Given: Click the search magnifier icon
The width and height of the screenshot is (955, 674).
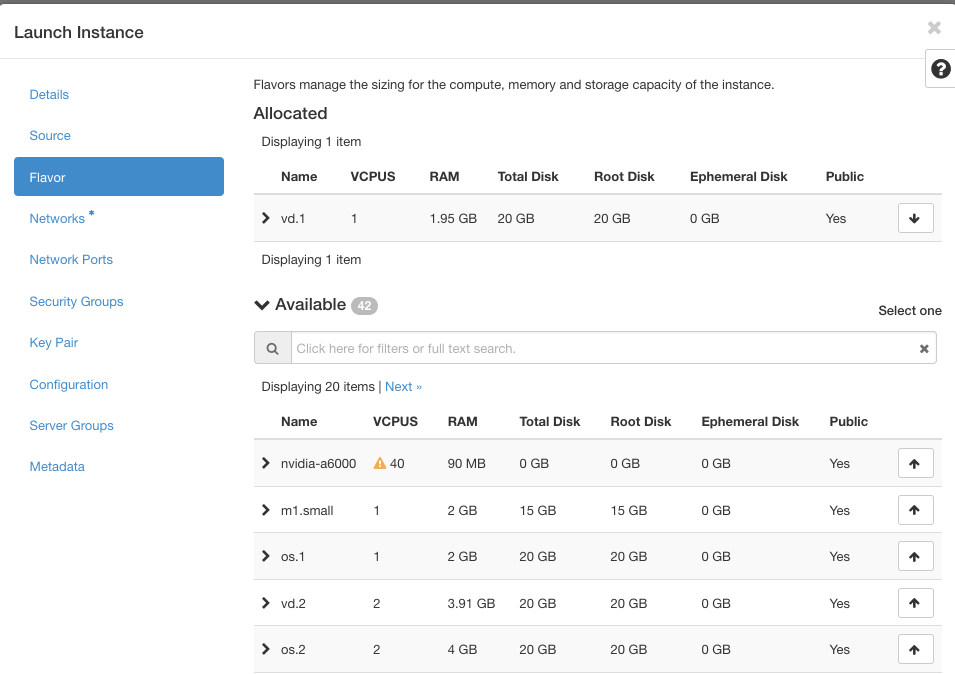Looking at the screenshot, I should click(x=272, y=347).
